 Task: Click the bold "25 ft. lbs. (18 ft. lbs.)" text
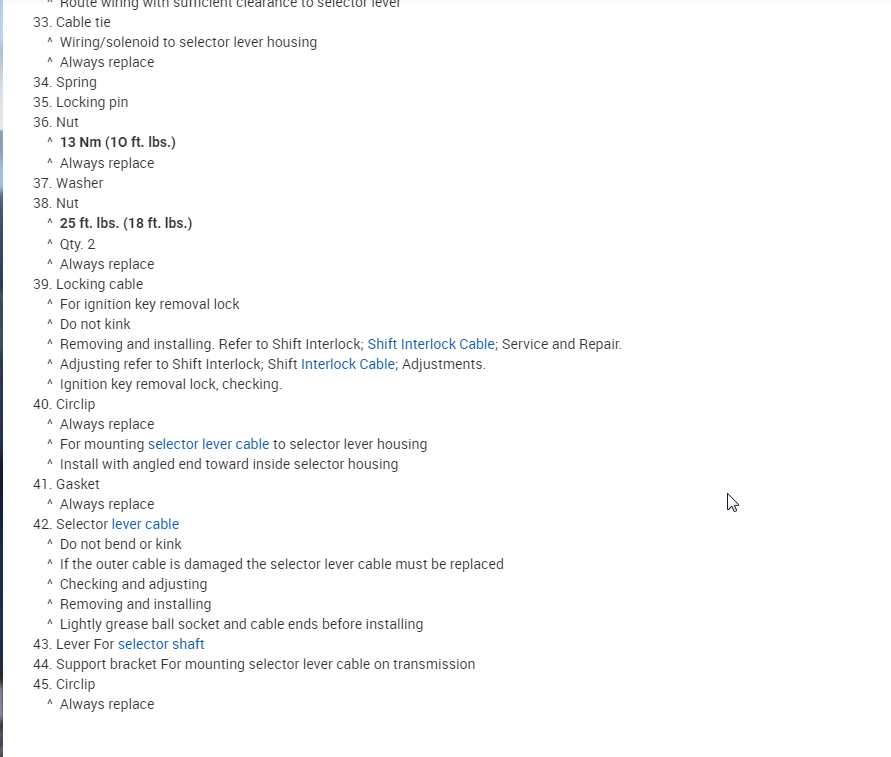(x=126, y=223)
